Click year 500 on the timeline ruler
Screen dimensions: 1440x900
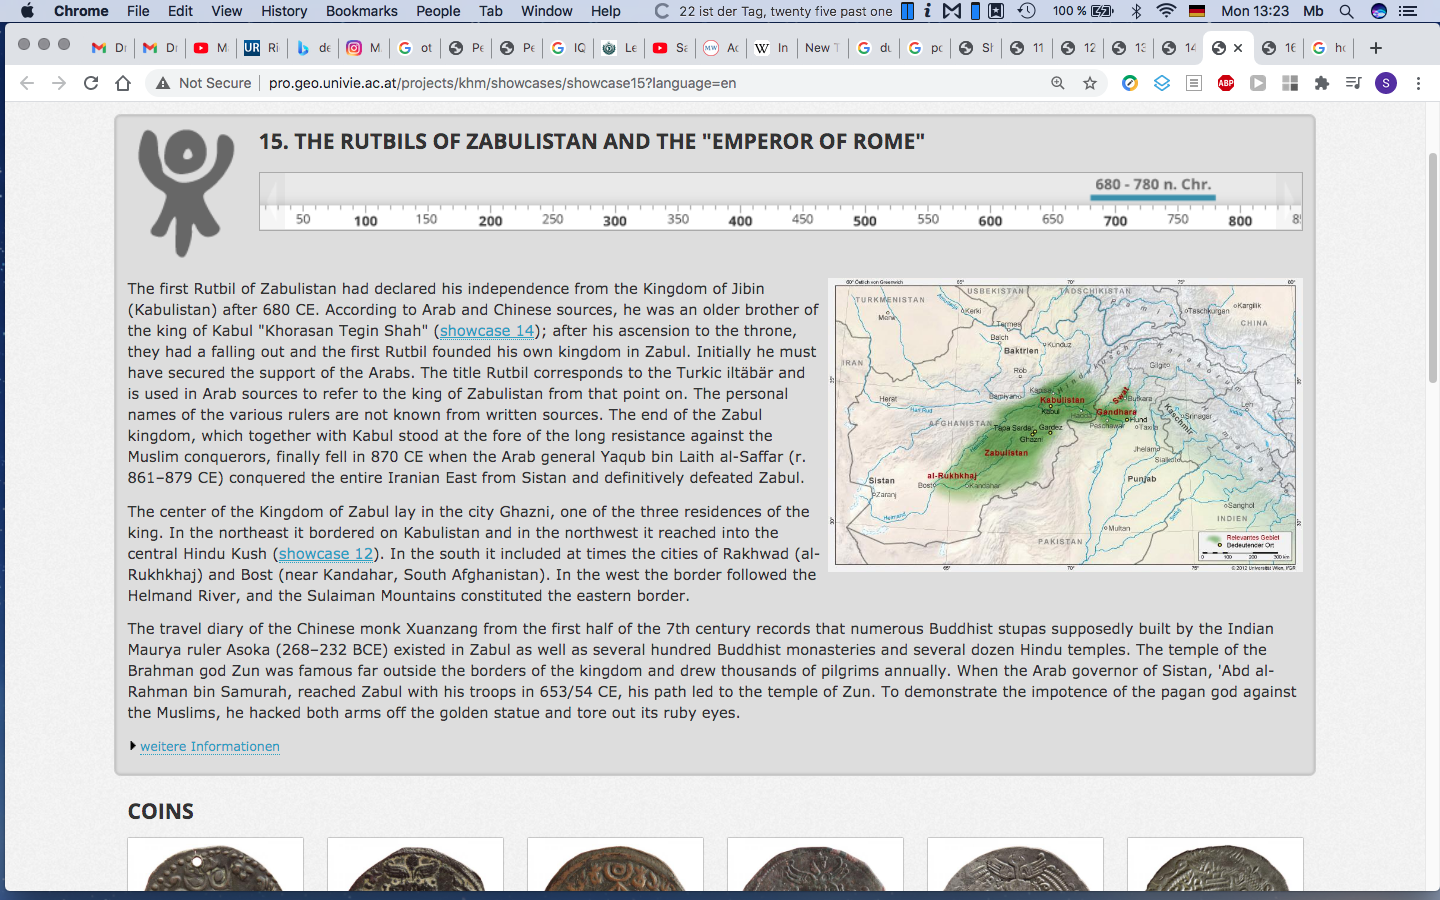(x=865, y=221)
